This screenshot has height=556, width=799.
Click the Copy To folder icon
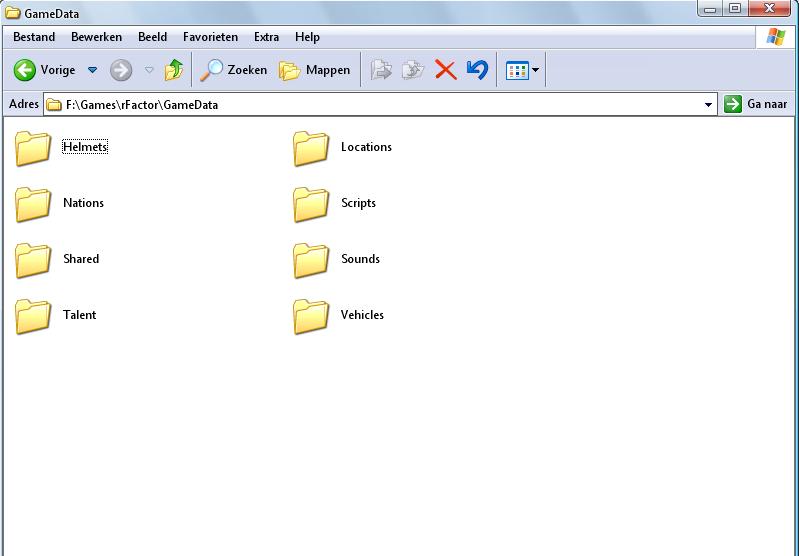click(x=413, y=70)
